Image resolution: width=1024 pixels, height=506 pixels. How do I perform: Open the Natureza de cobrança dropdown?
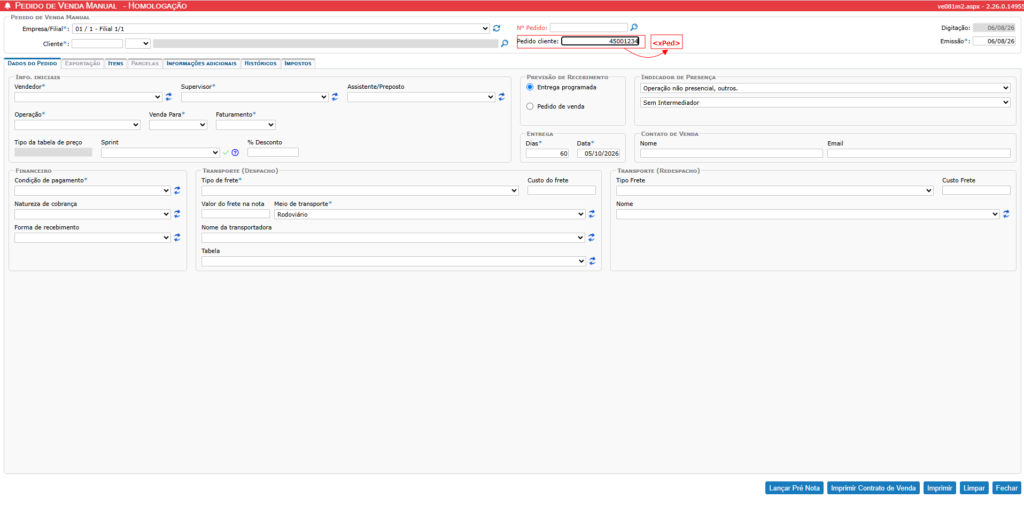click(93, 214)
